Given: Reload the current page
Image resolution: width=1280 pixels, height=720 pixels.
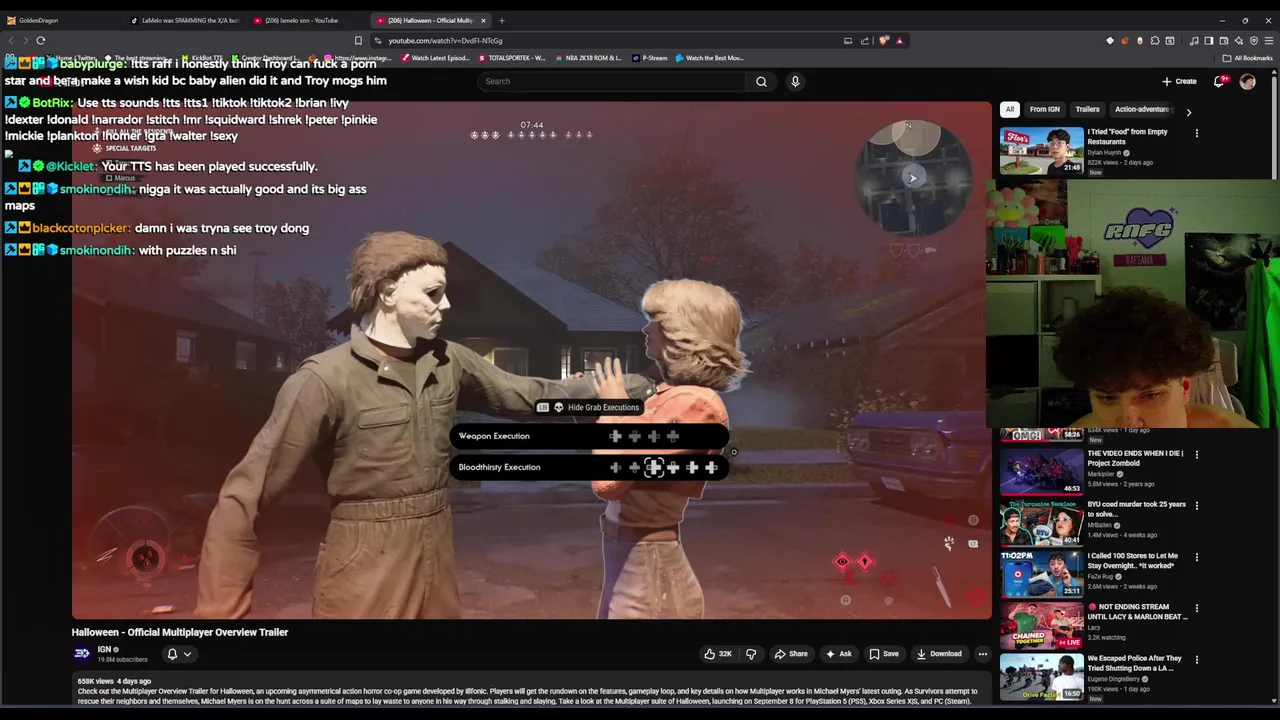Looking at the screenshot, I should (x=41, y=41).
